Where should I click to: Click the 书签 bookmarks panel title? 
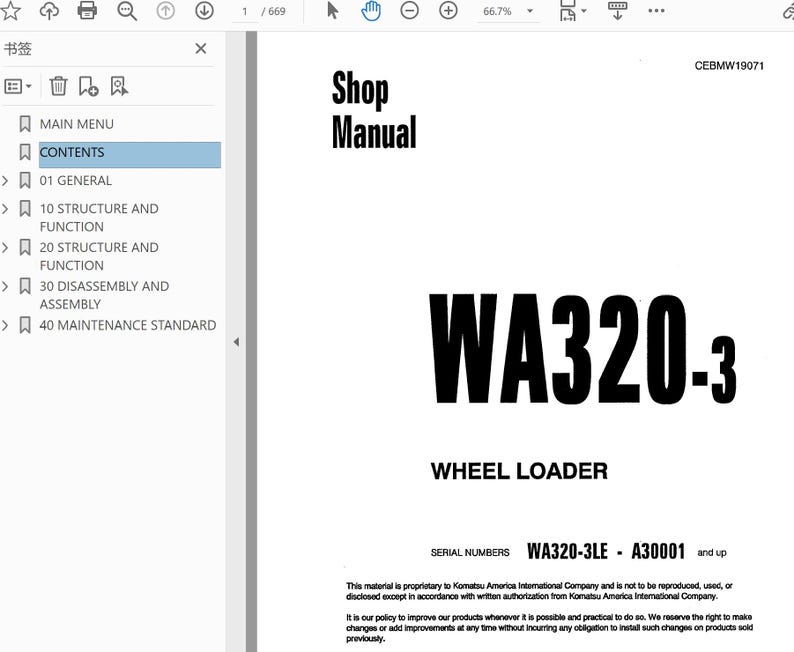18,49
